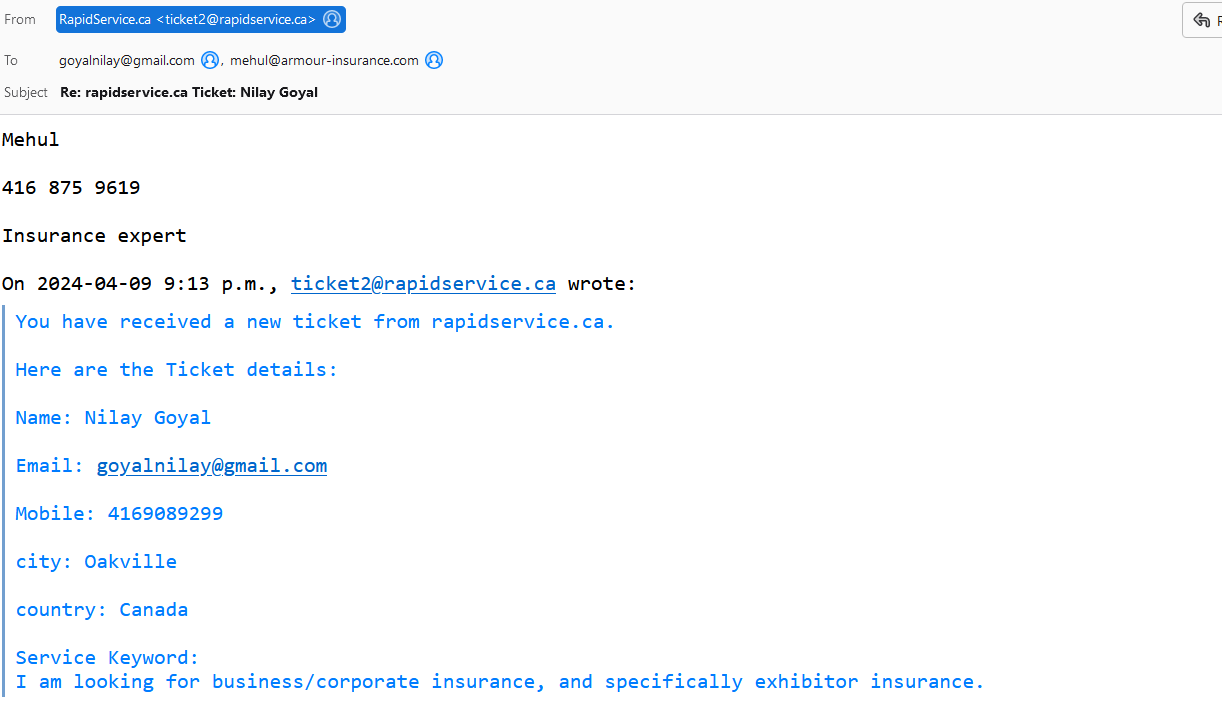This screenshot has width=1222, height=709.
Task: Click the From header label
Action: click(x=20, y=19)
